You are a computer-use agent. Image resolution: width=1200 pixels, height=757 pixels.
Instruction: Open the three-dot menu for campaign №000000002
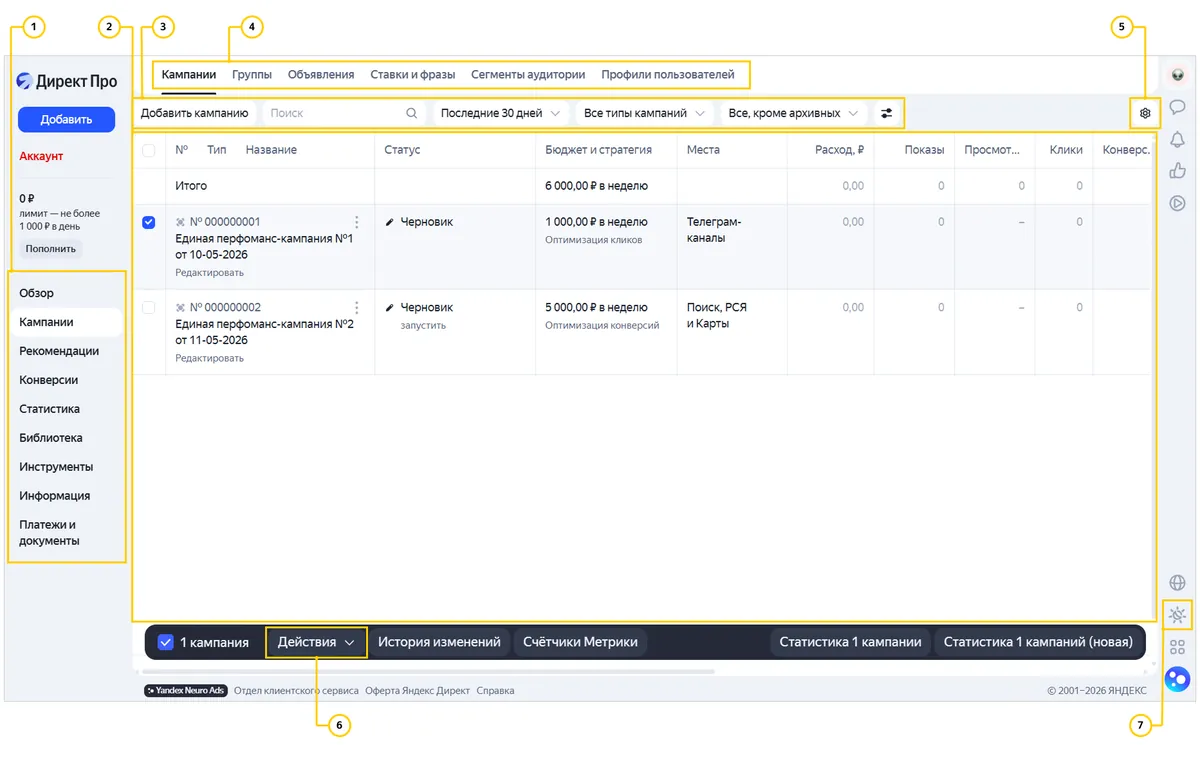(x=357, y=308)
